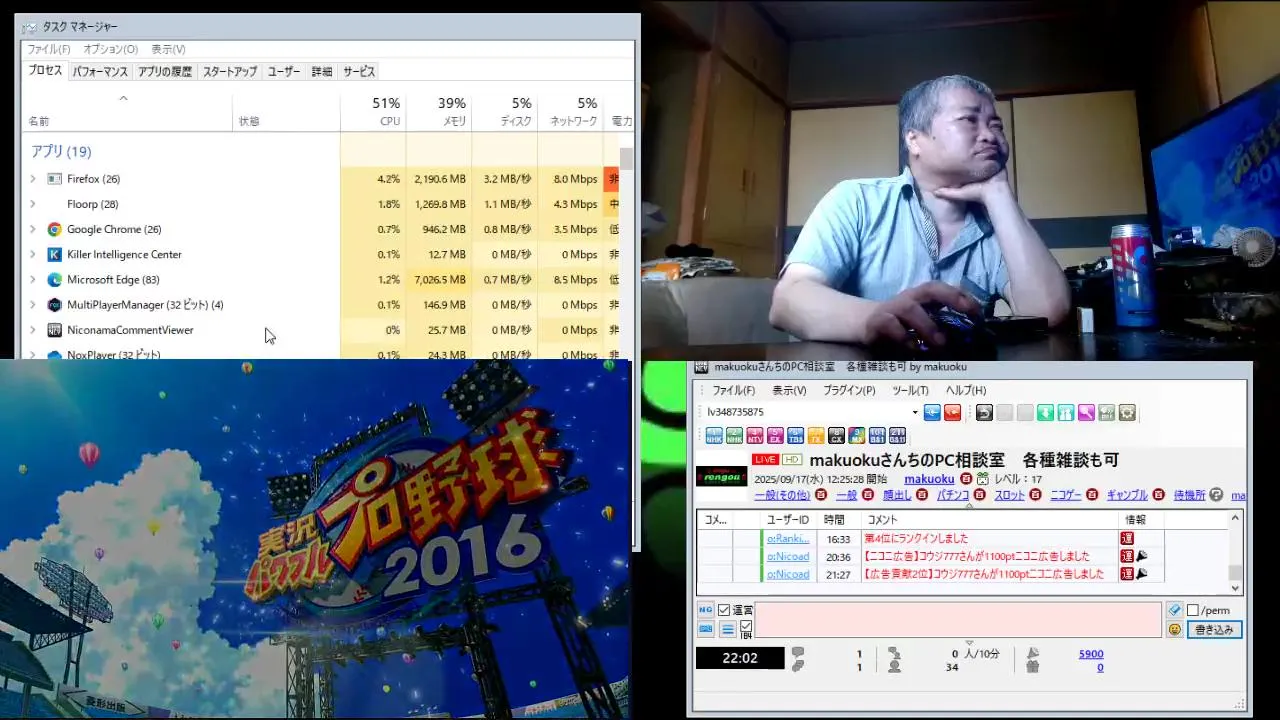Select the 2,190.6 MB memory cell for Firefox
The width and height of the screenshot is (1280, 720).
tap(439, 179)
